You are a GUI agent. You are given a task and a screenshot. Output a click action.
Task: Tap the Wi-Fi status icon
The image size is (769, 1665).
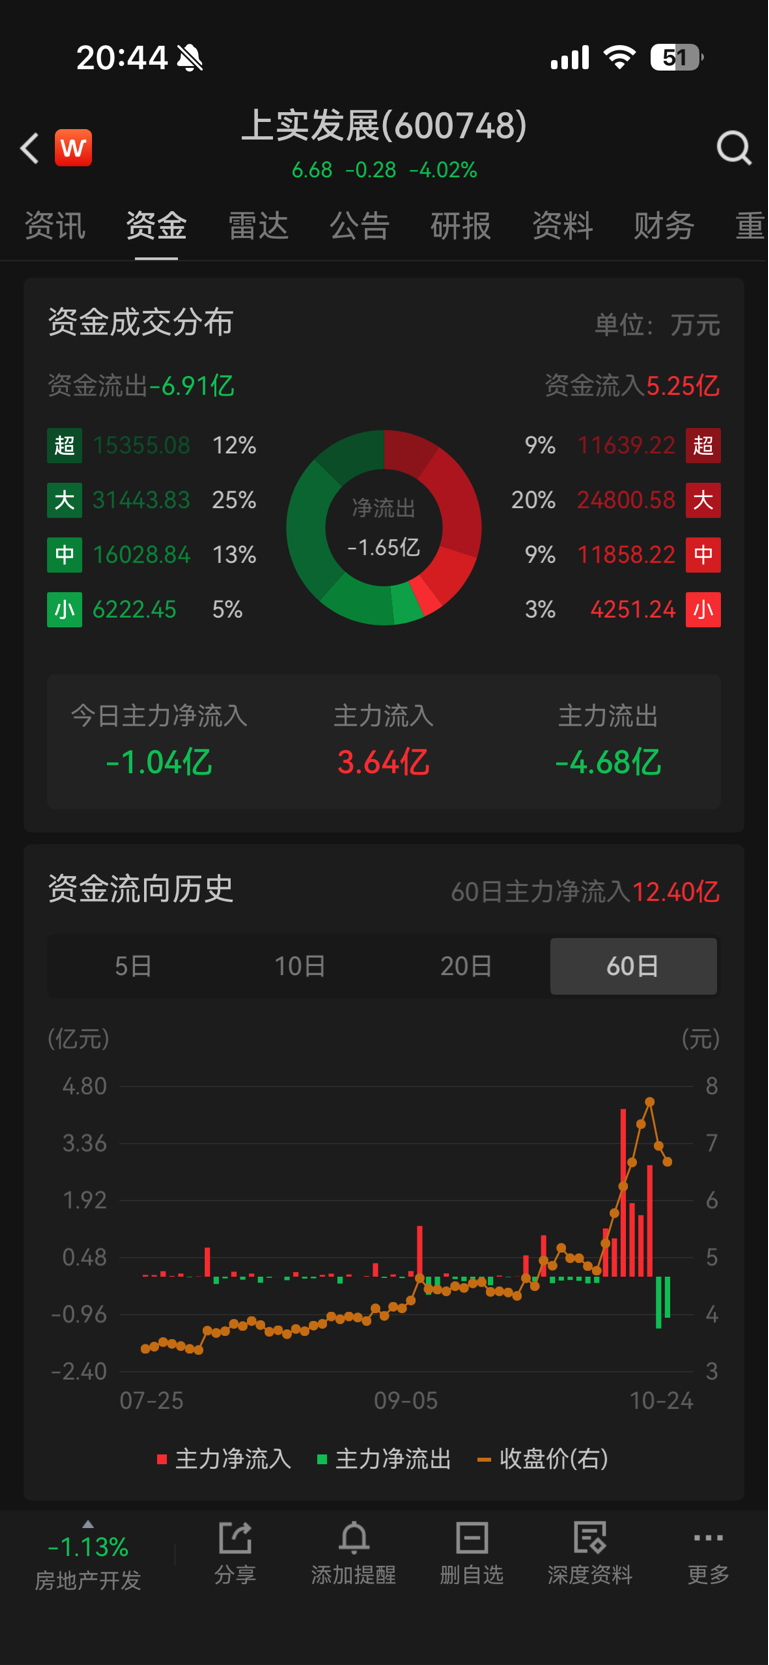click(620, 58)
